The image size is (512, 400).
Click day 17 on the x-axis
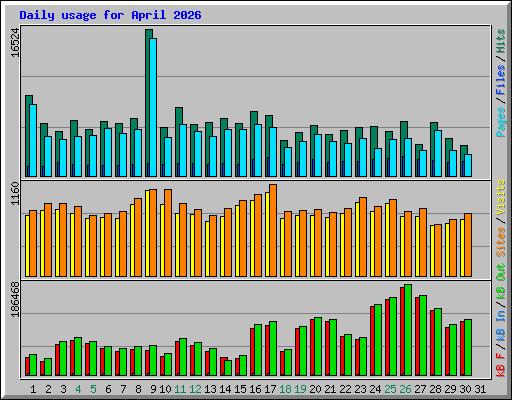[x=270, y=389]
